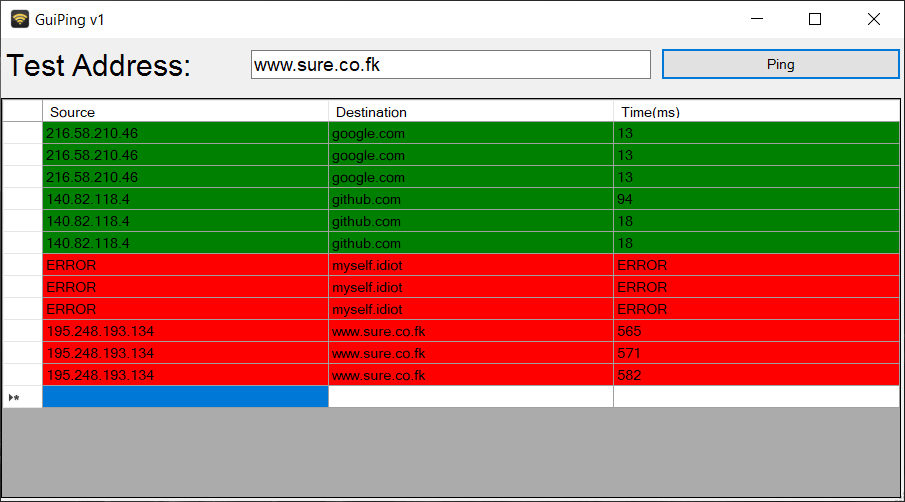Maximize the GuiPing window
The height and width of the screenshot is (502, 905).
pos(815,19)
